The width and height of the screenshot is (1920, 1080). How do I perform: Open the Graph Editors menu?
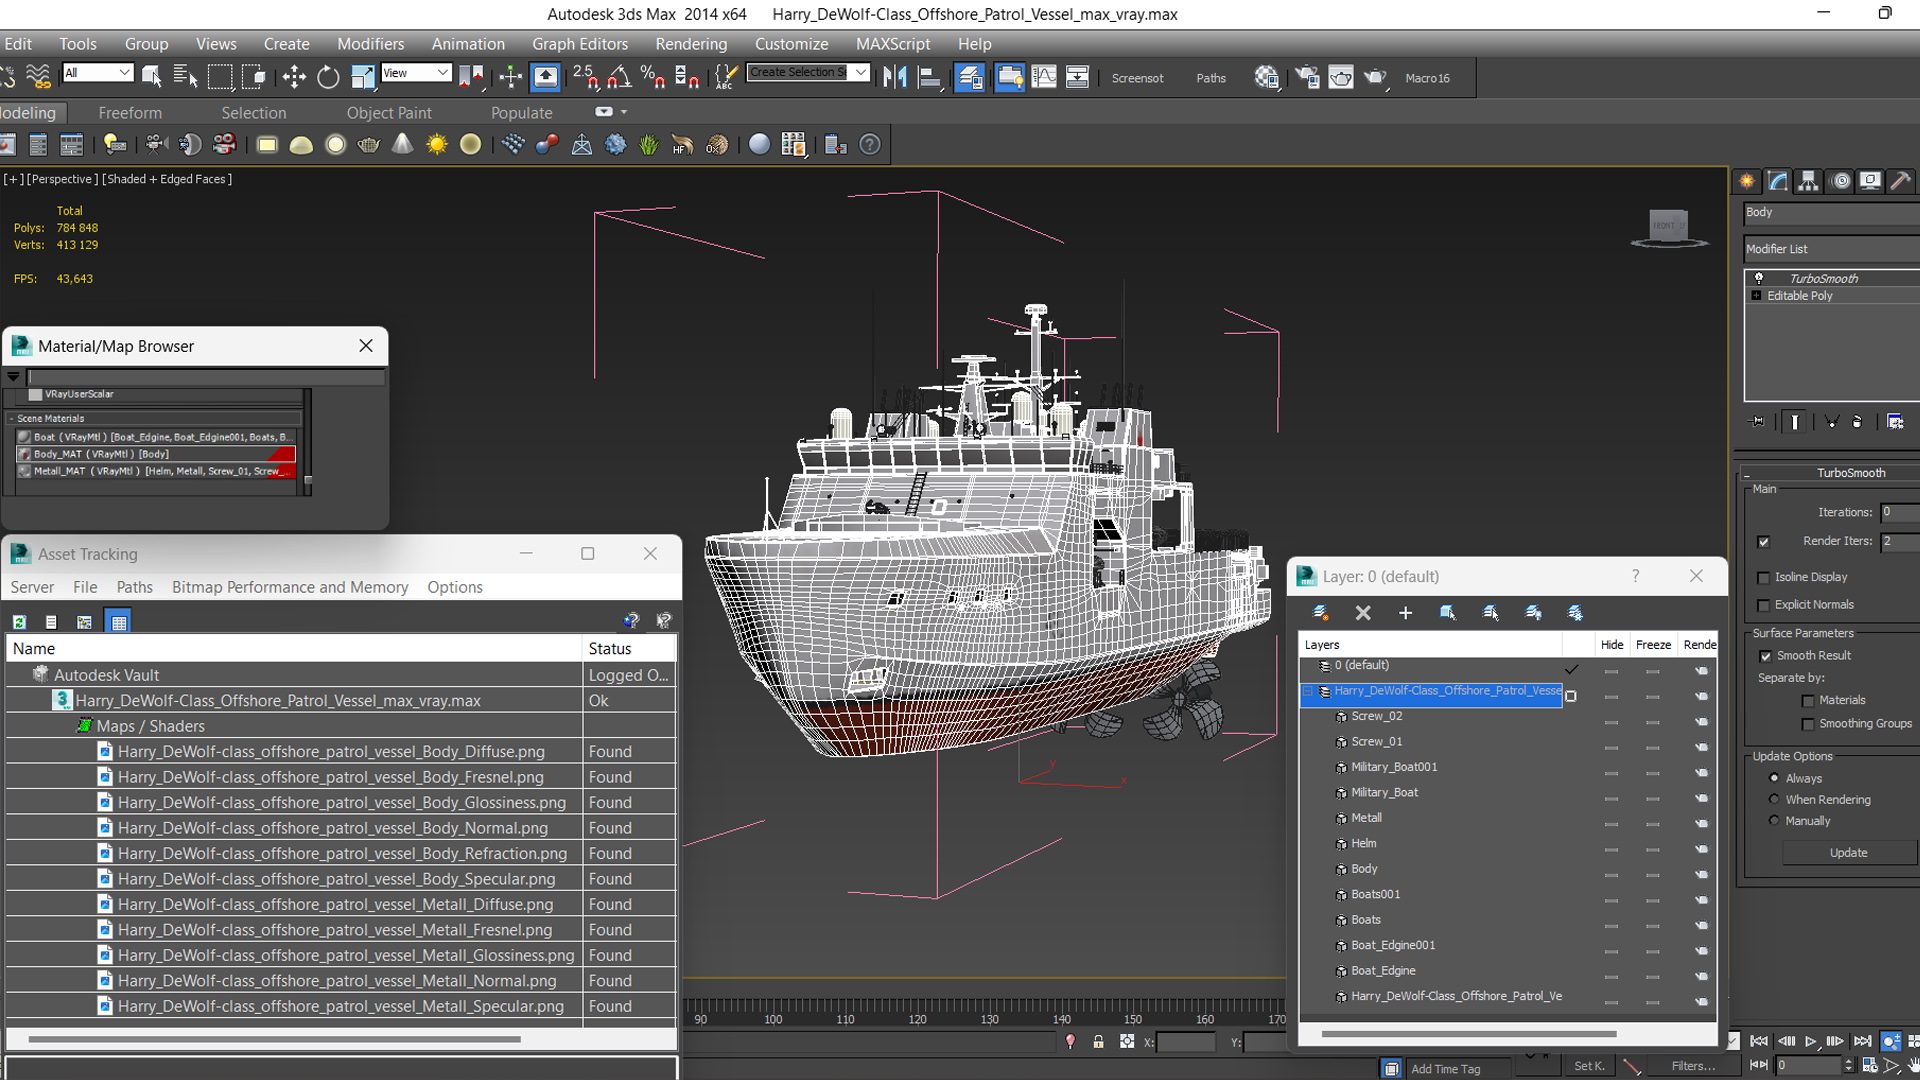[x=580, y=44]
